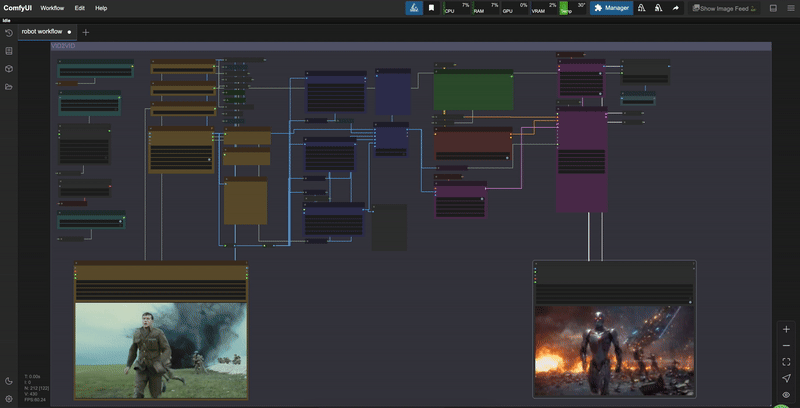This screenshot has width=800, height=408.
Task: Click the CPU usage monitor
Action: coord(456,8)
